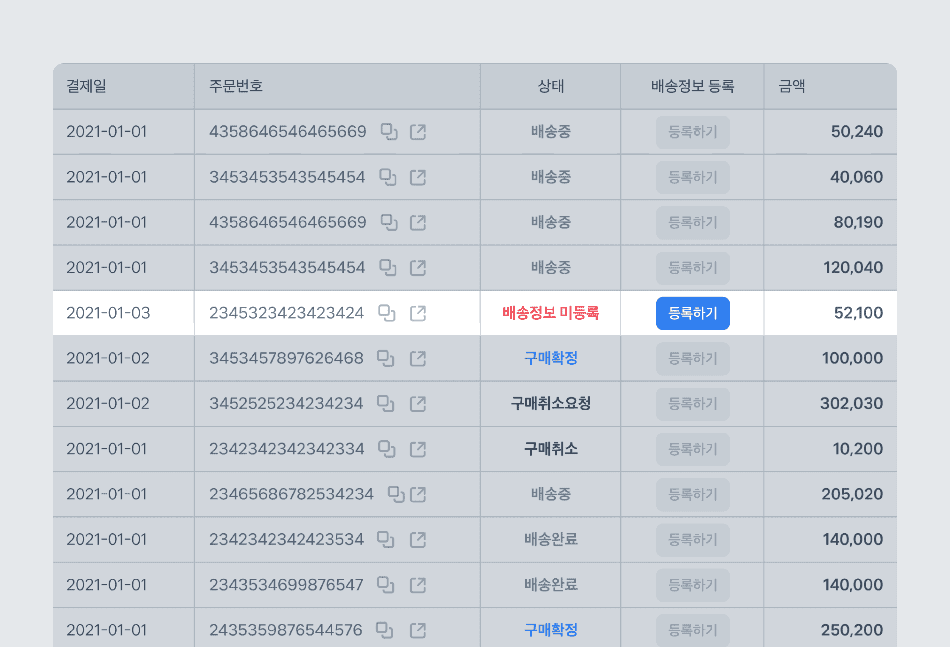Select 배송완료 status for order 2342342342423534
This screenshot has width=950, height=647.
point(551,539)
